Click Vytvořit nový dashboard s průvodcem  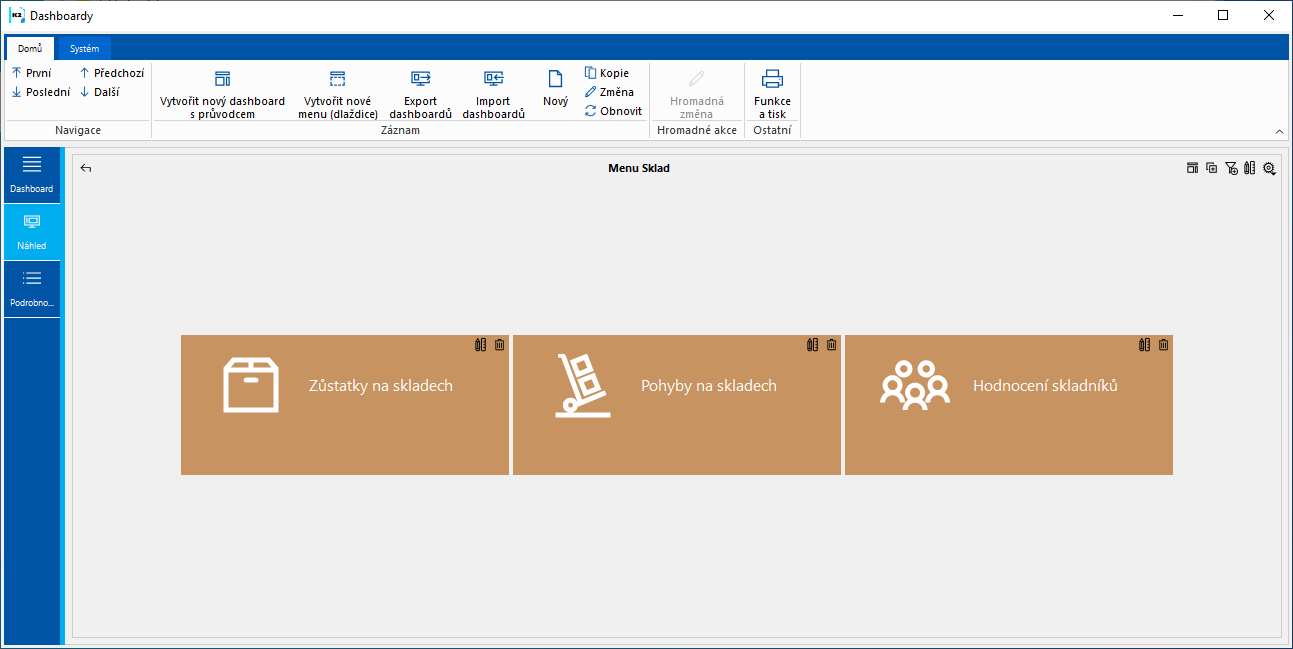(223, 94)
